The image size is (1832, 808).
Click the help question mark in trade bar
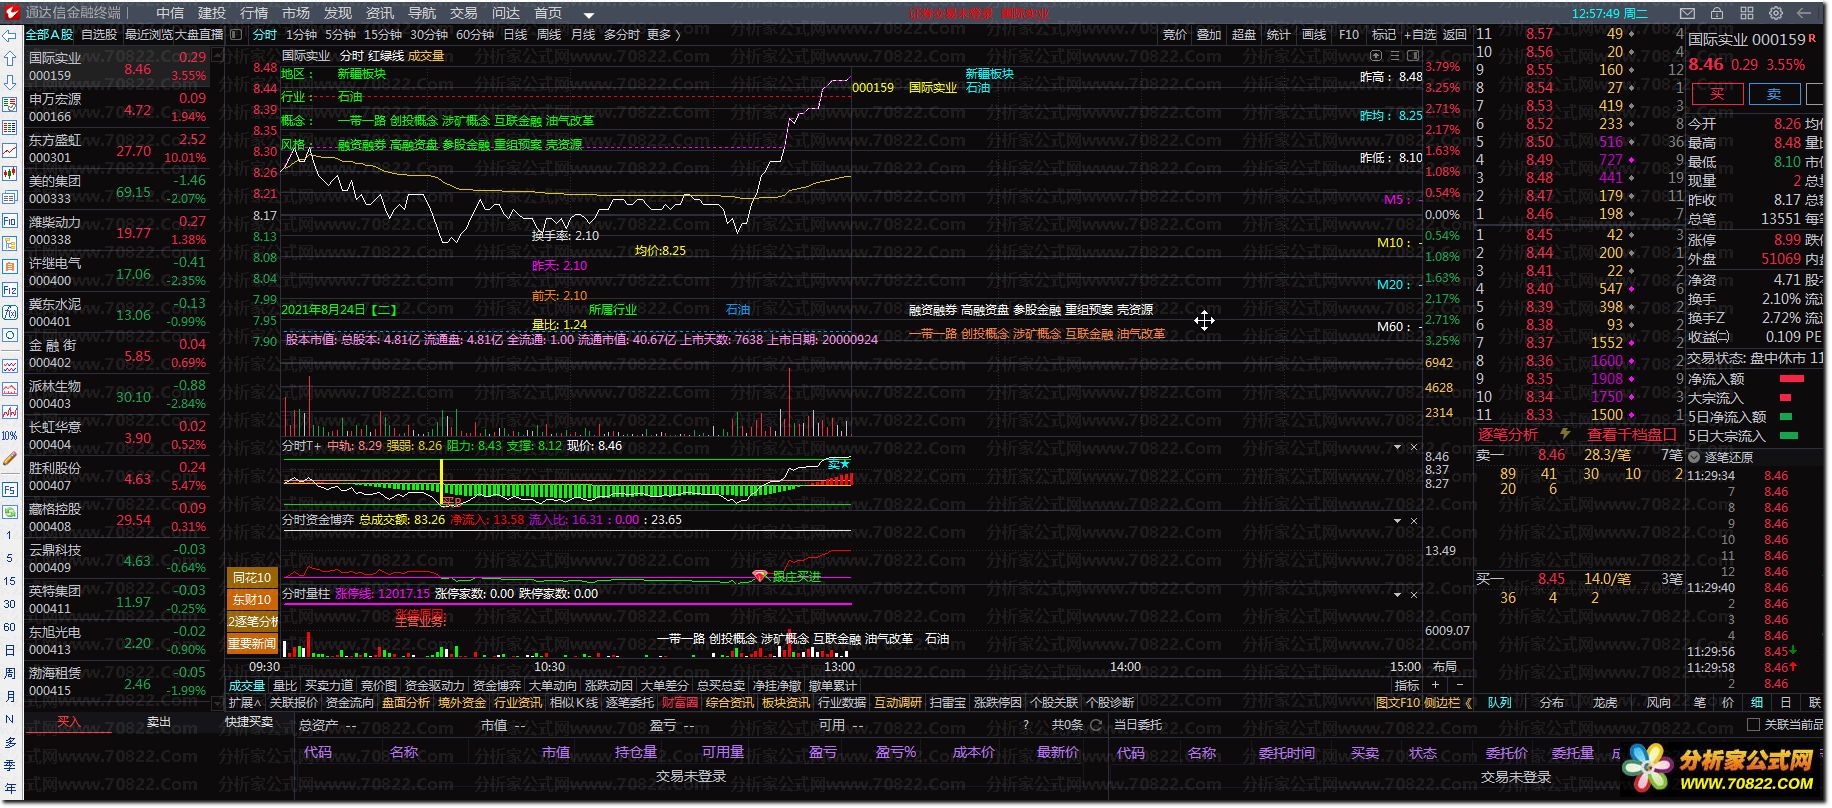tap(1026, 725)
